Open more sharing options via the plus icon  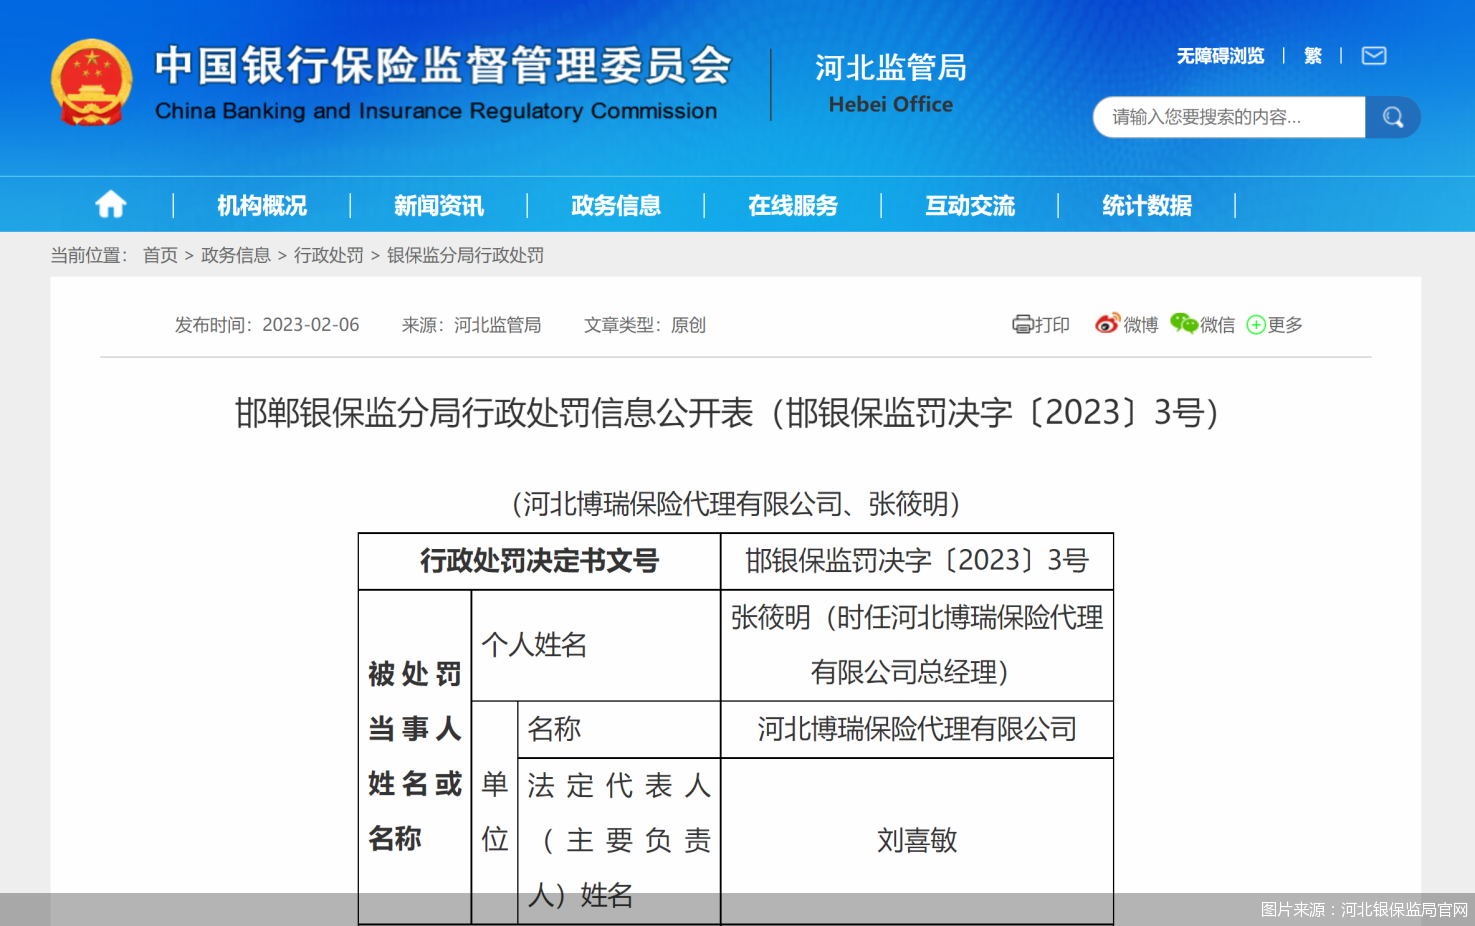(1257, 325)
